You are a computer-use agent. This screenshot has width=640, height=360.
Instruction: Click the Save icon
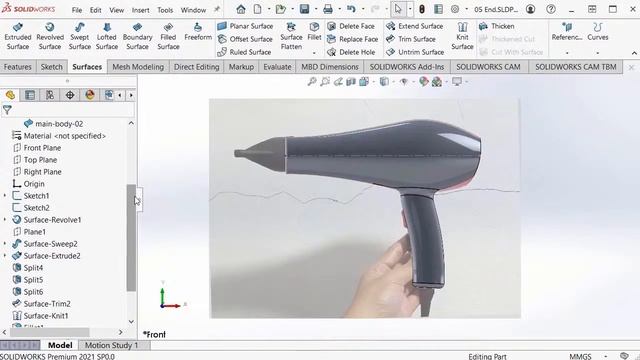(x=304, y=9)
